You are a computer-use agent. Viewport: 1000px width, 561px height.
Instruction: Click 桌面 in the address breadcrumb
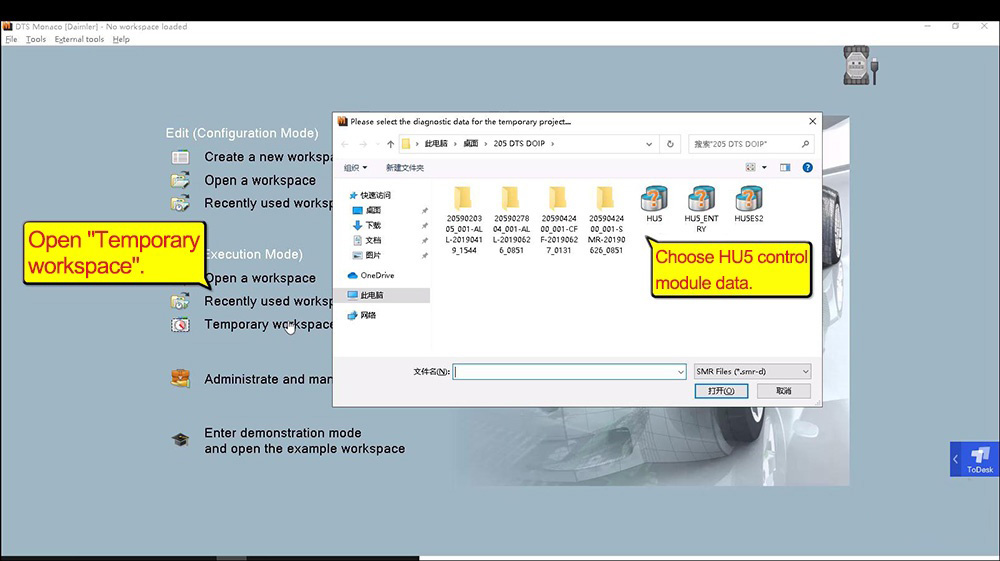pos(471,144)
